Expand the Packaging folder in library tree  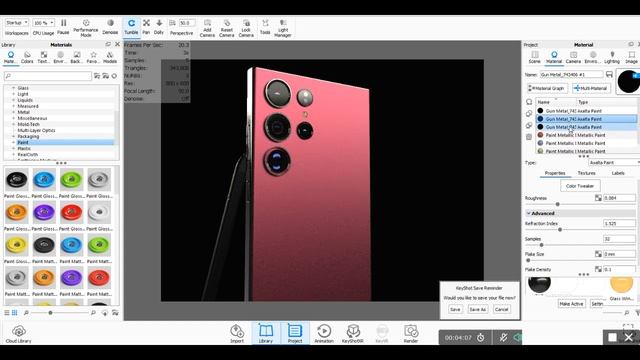coord(14,136)
